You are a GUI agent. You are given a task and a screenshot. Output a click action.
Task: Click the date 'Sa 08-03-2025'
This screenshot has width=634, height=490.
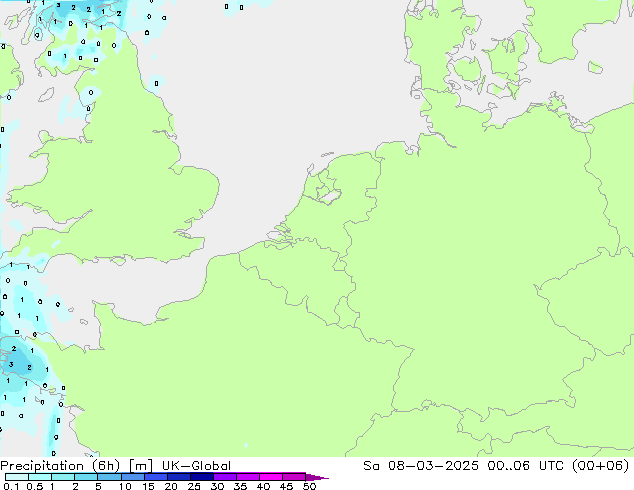pos(421,466)
